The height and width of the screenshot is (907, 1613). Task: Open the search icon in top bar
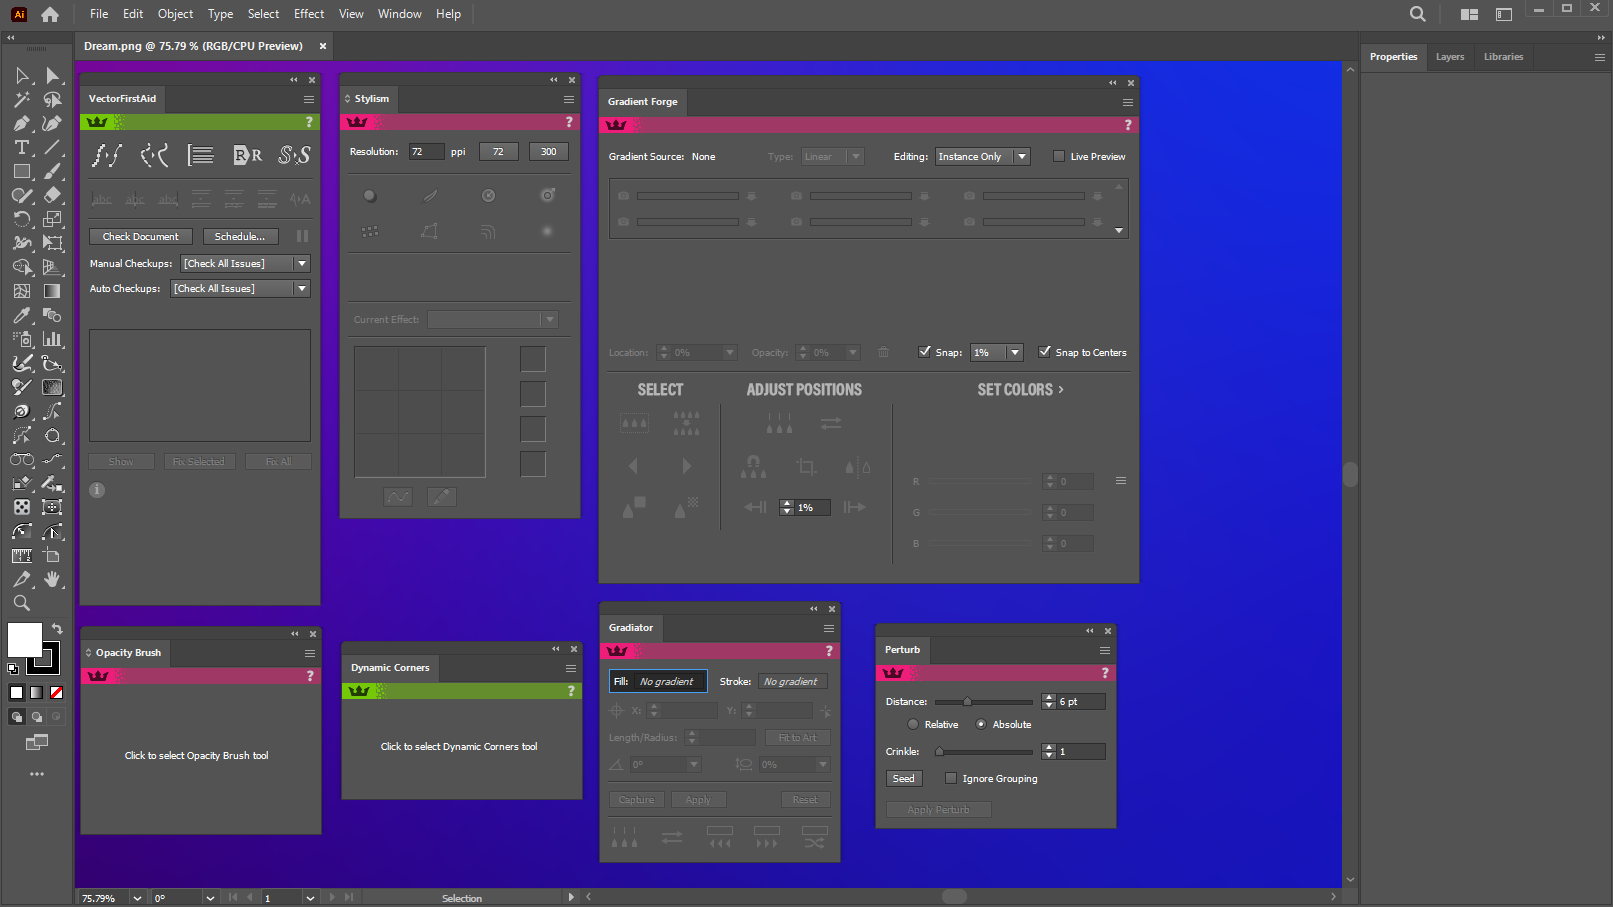[x=1418, y=14]
